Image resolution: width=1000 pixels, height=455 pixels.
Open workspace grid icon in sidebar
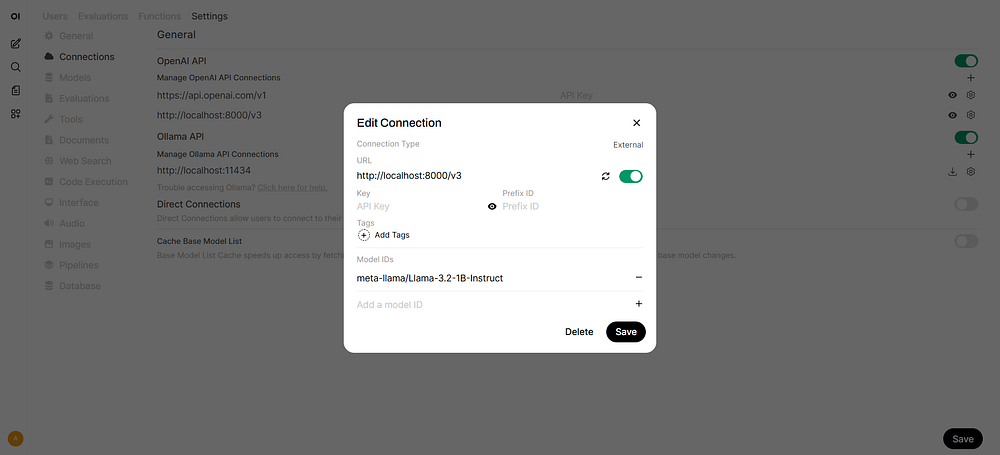(x=16, y=114)
